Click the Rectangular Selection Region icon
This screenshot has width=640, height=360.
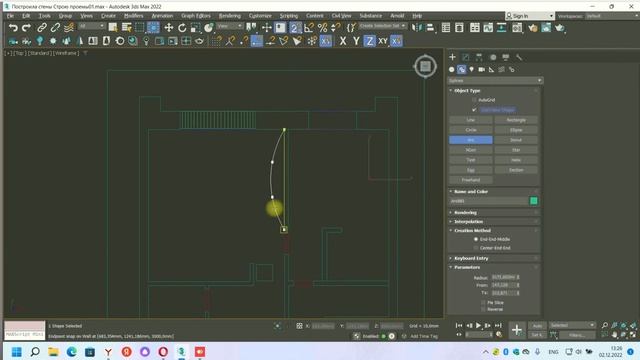pyautogui.click(x=140, y=28)
